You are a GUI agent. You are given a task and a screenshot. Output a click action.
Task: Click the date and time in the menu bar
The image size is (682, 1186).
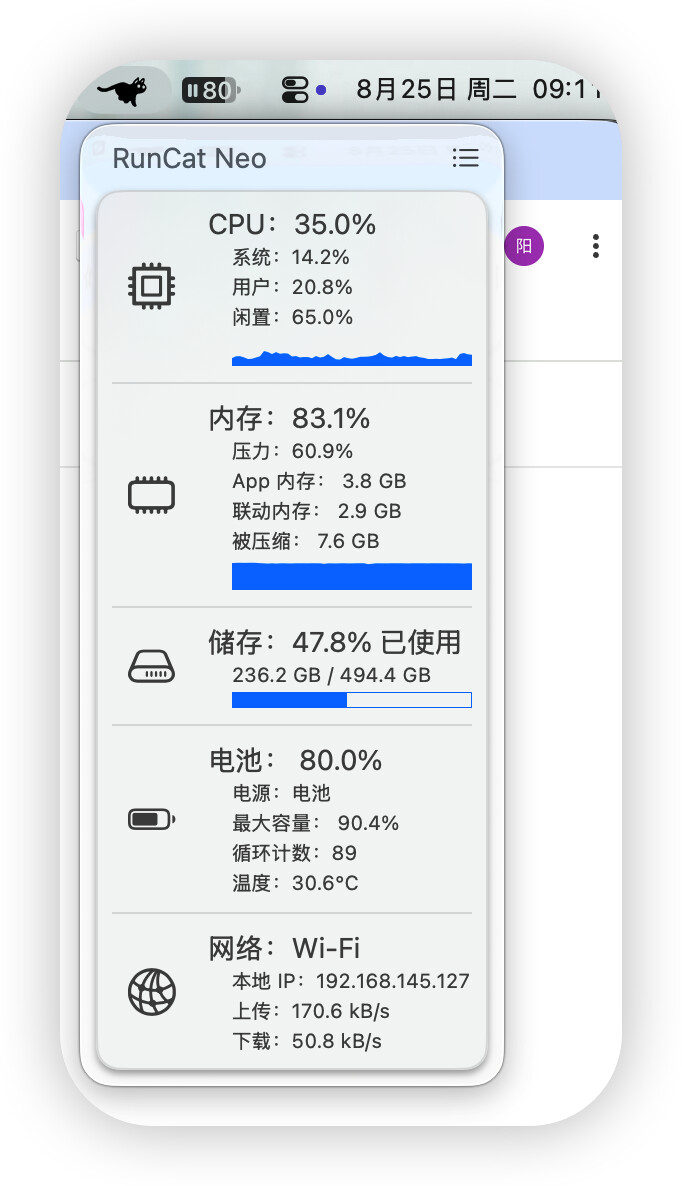(x=478, y=90)
